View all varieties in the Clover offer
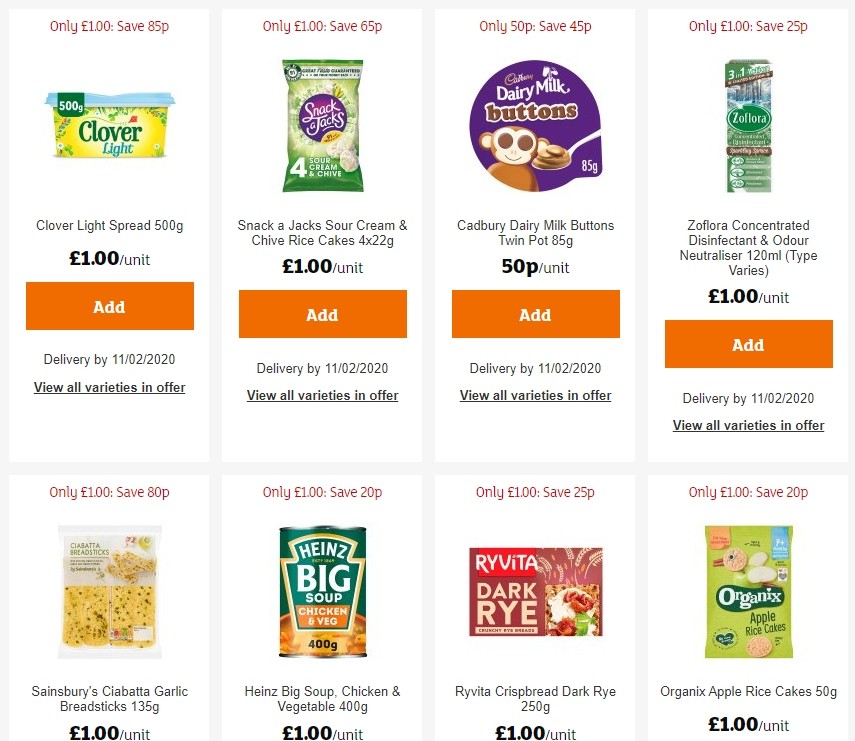Screen dimensions: 855x741 click(109, 387)
